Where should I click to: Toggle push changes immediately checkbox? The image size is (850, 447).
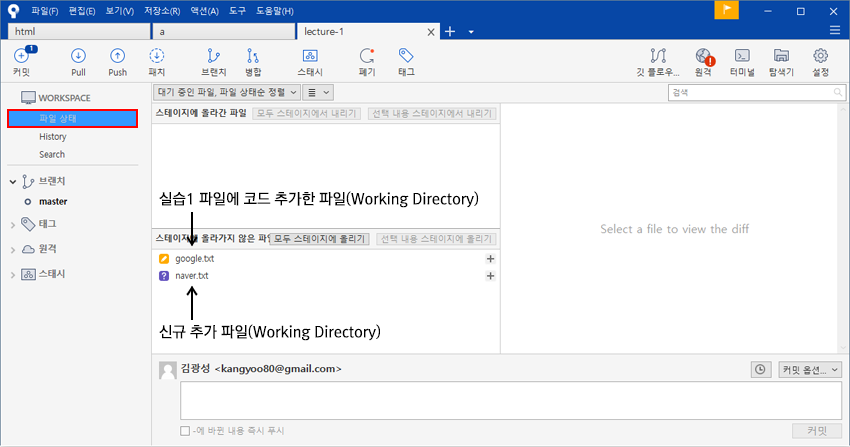185,431
